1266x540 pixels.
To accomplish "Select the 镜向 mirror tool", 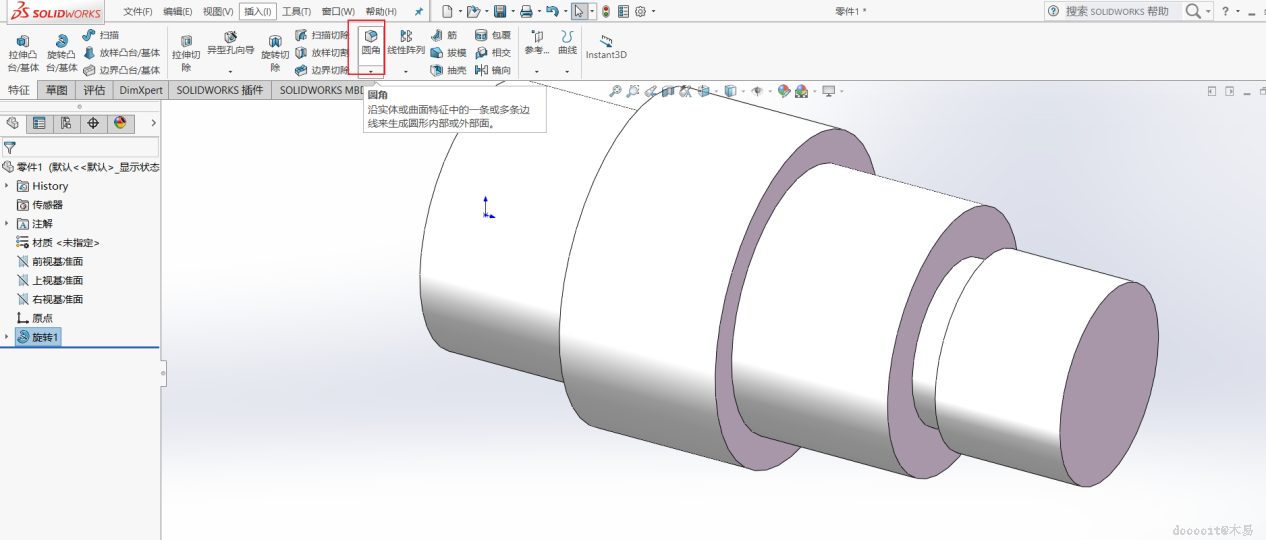I will tap(493, 71).
